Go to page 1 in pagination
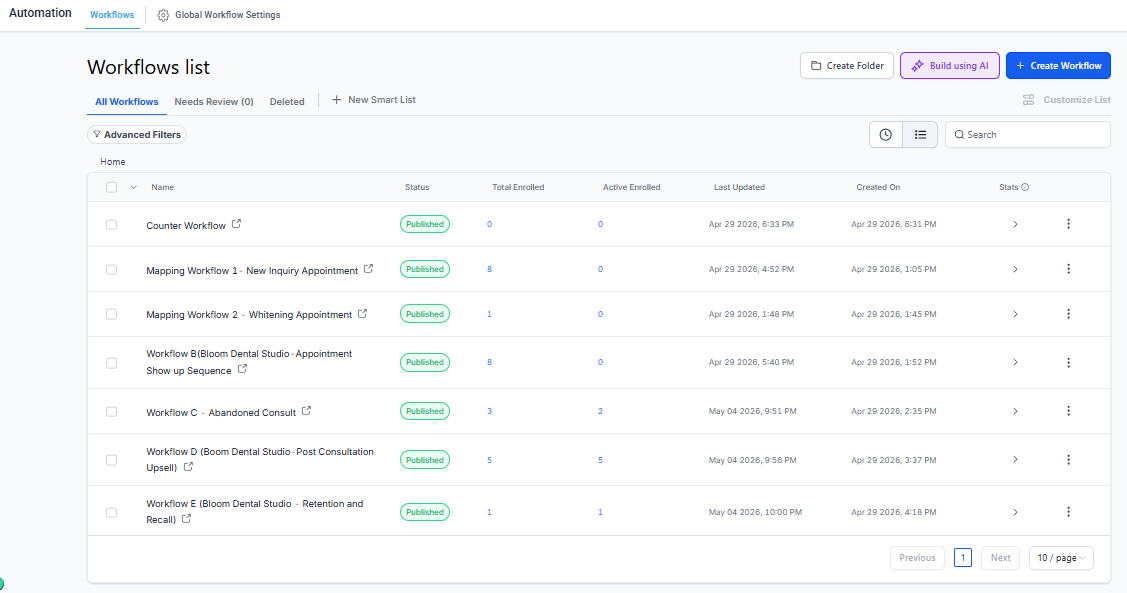The width and height of the screenshot is (1127, 593). tap(962, 558)
